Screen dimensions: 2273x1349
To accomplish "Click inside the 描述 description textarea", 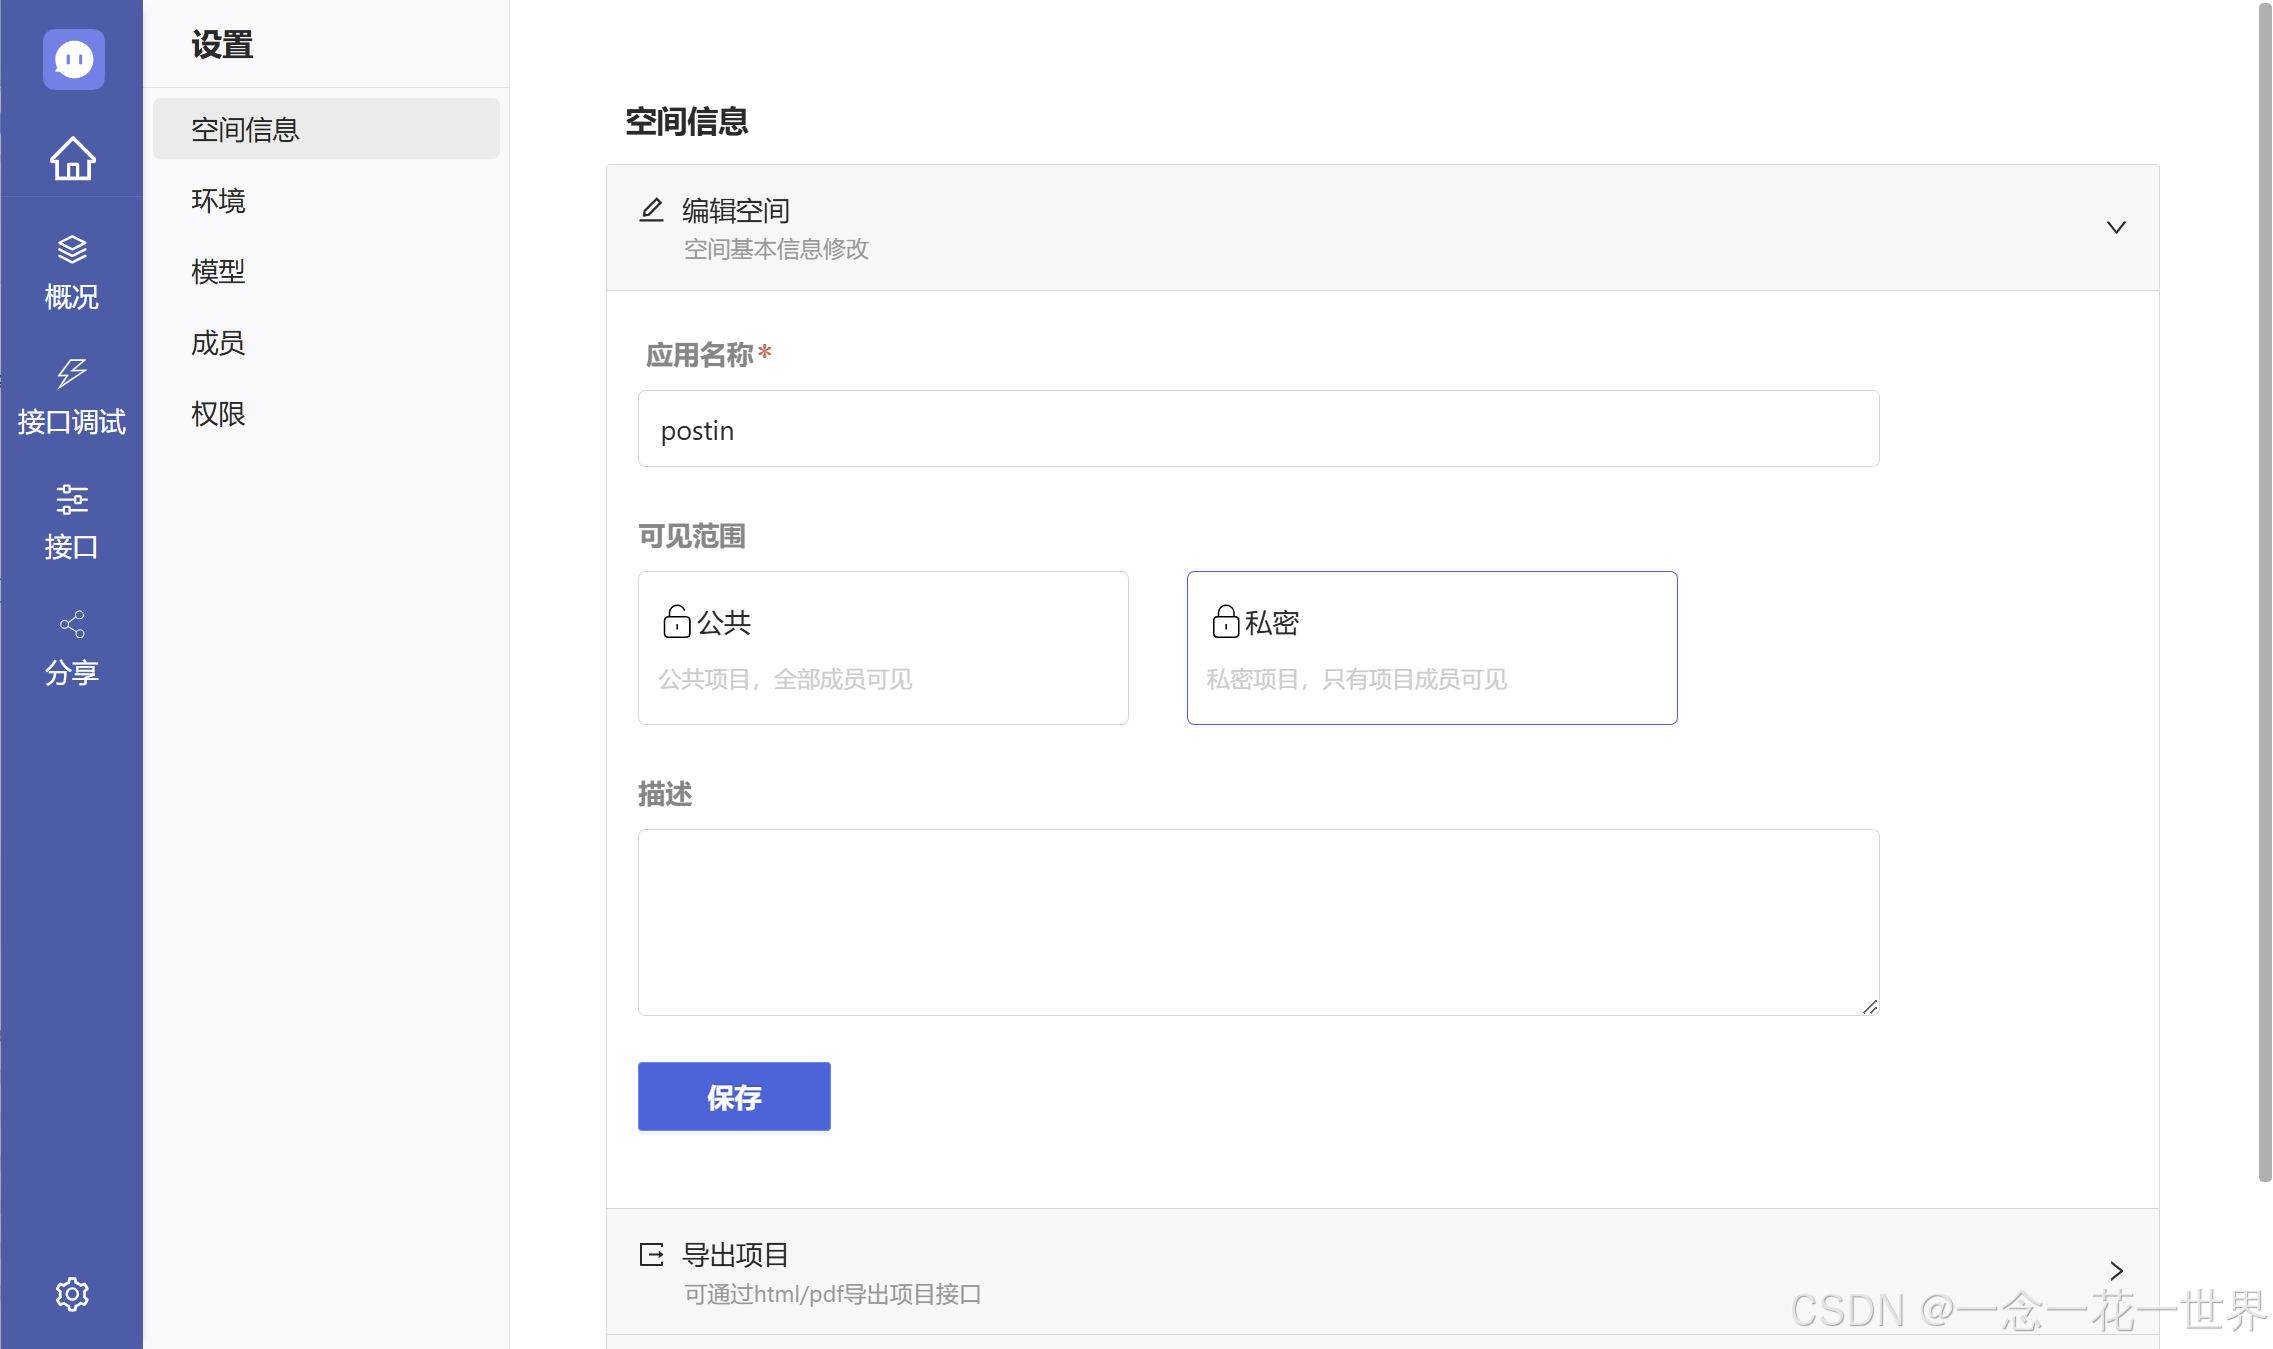I will 1258,922.
